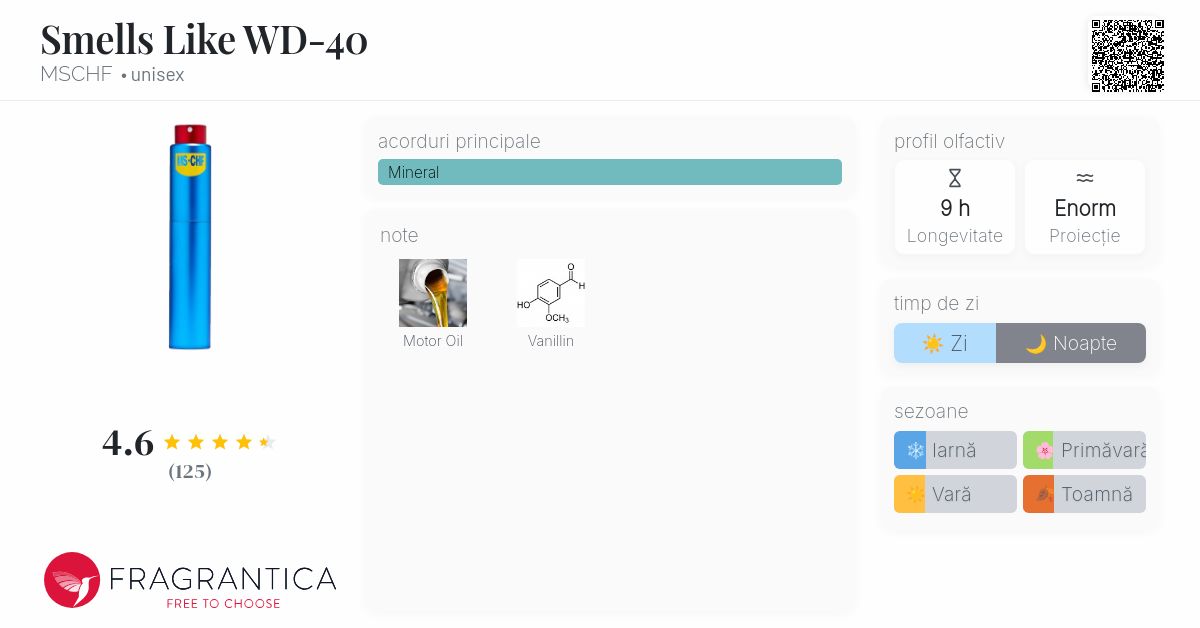
Task: Toggle the Vară season option
Action: 955,494
